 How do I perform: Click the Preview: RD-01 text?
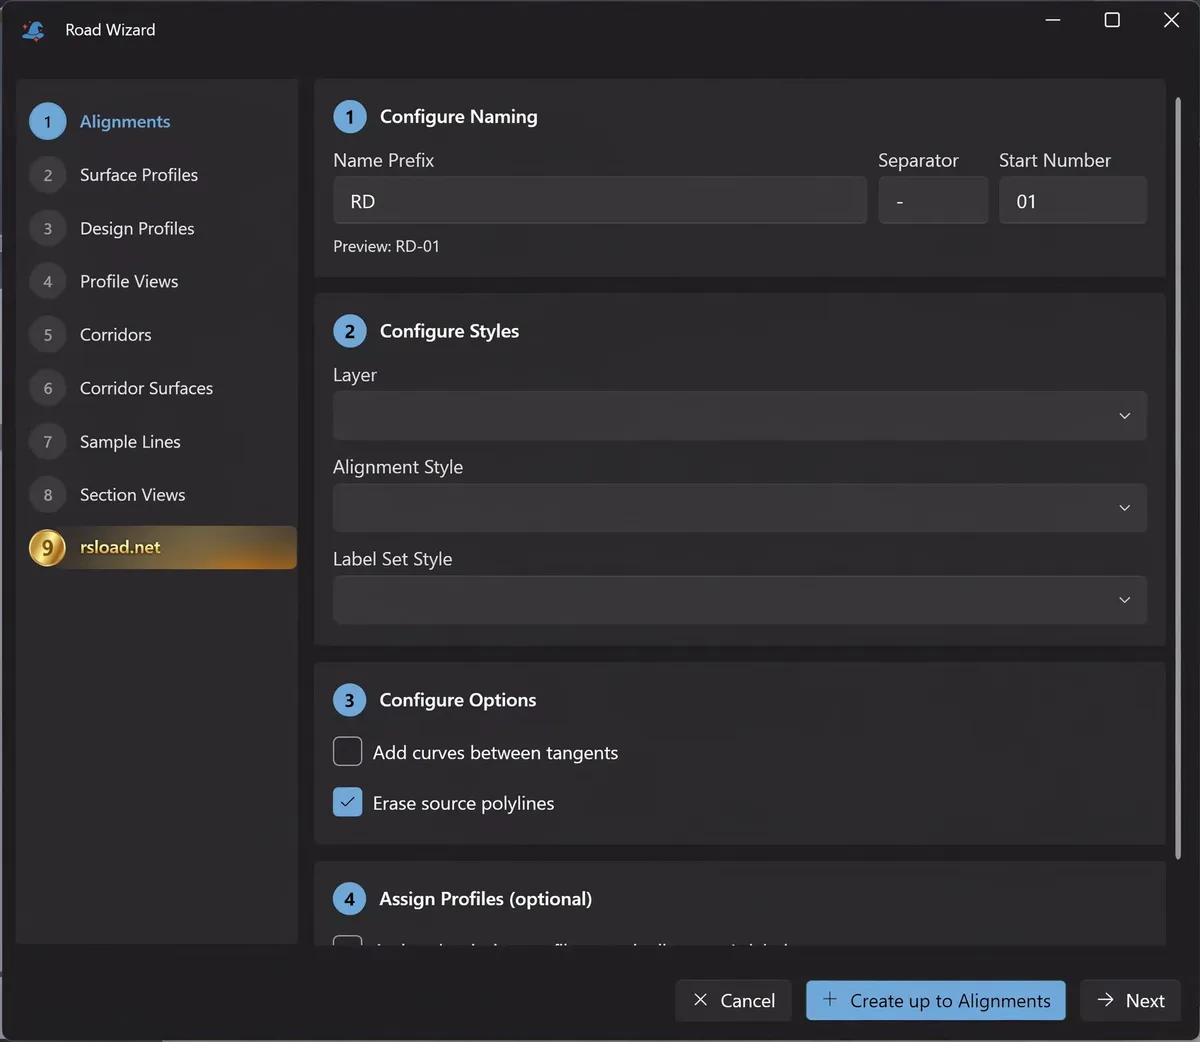386,246
